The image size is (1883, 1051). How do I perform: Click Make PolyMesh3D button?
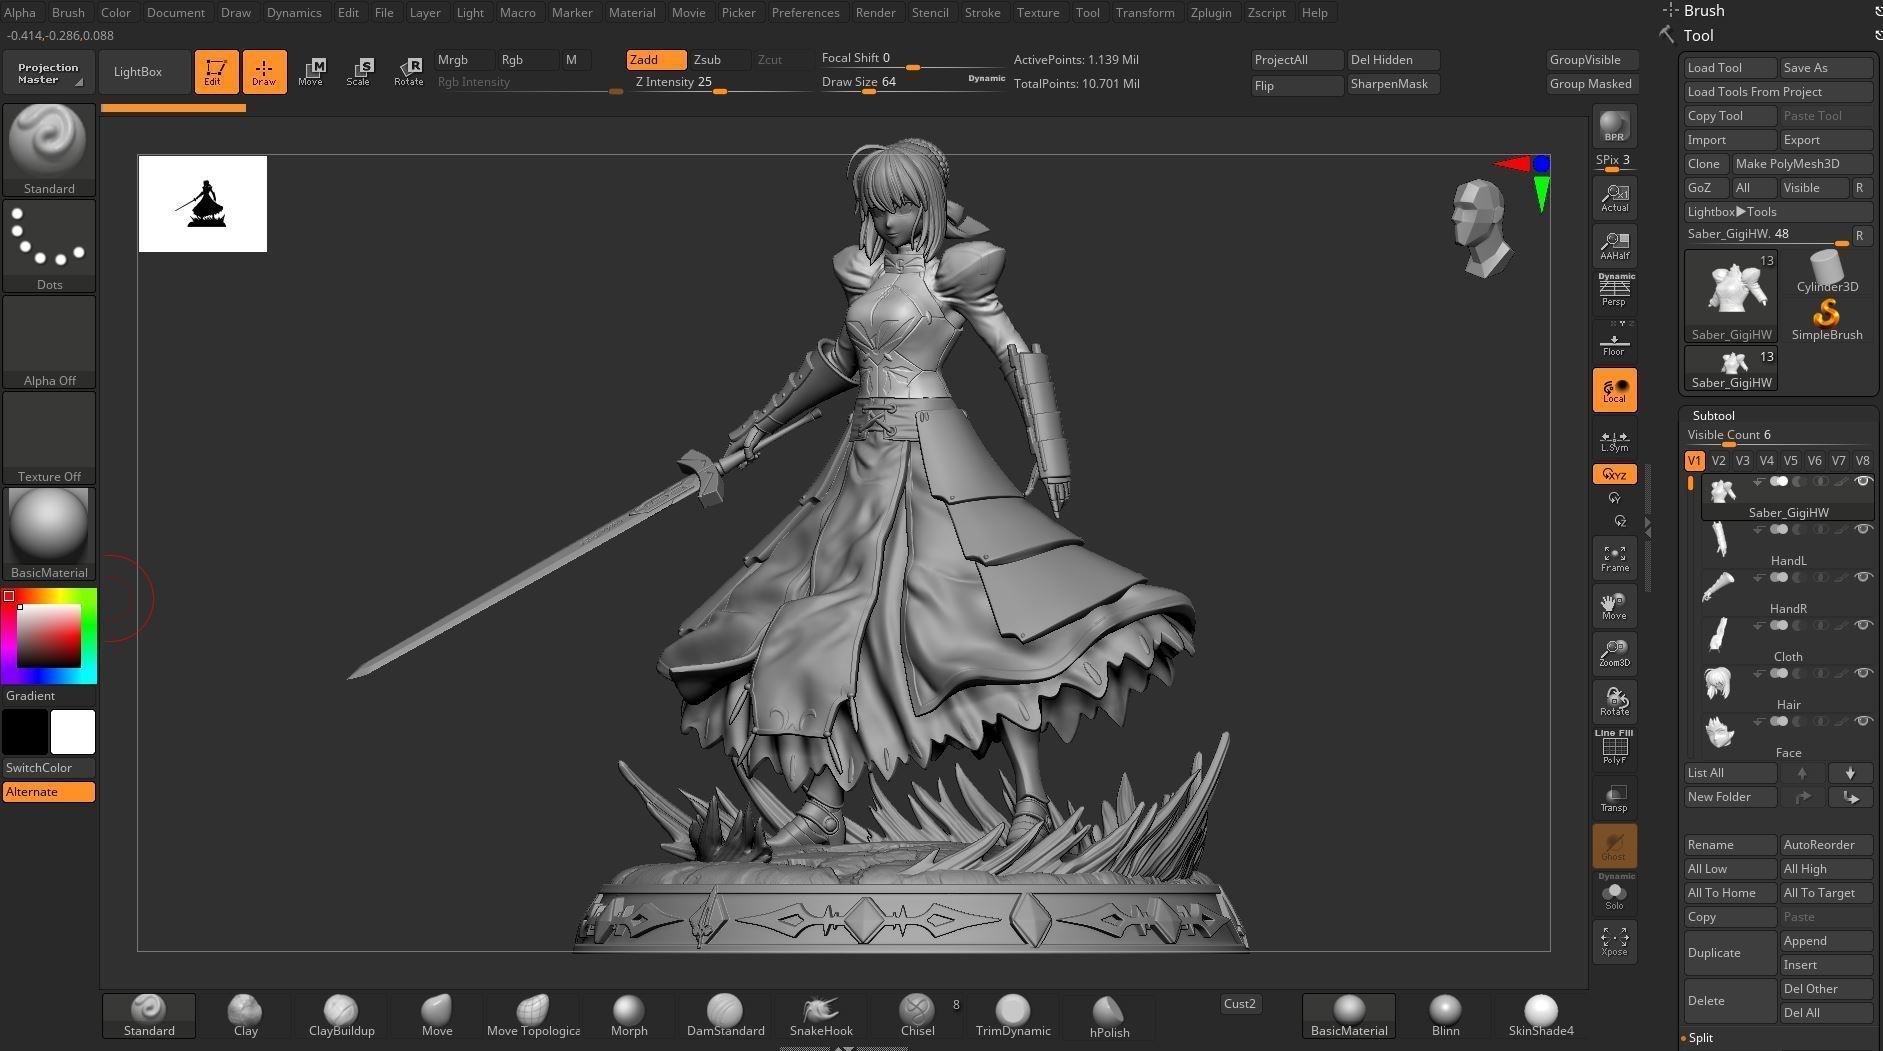[x=1802, y=164]
